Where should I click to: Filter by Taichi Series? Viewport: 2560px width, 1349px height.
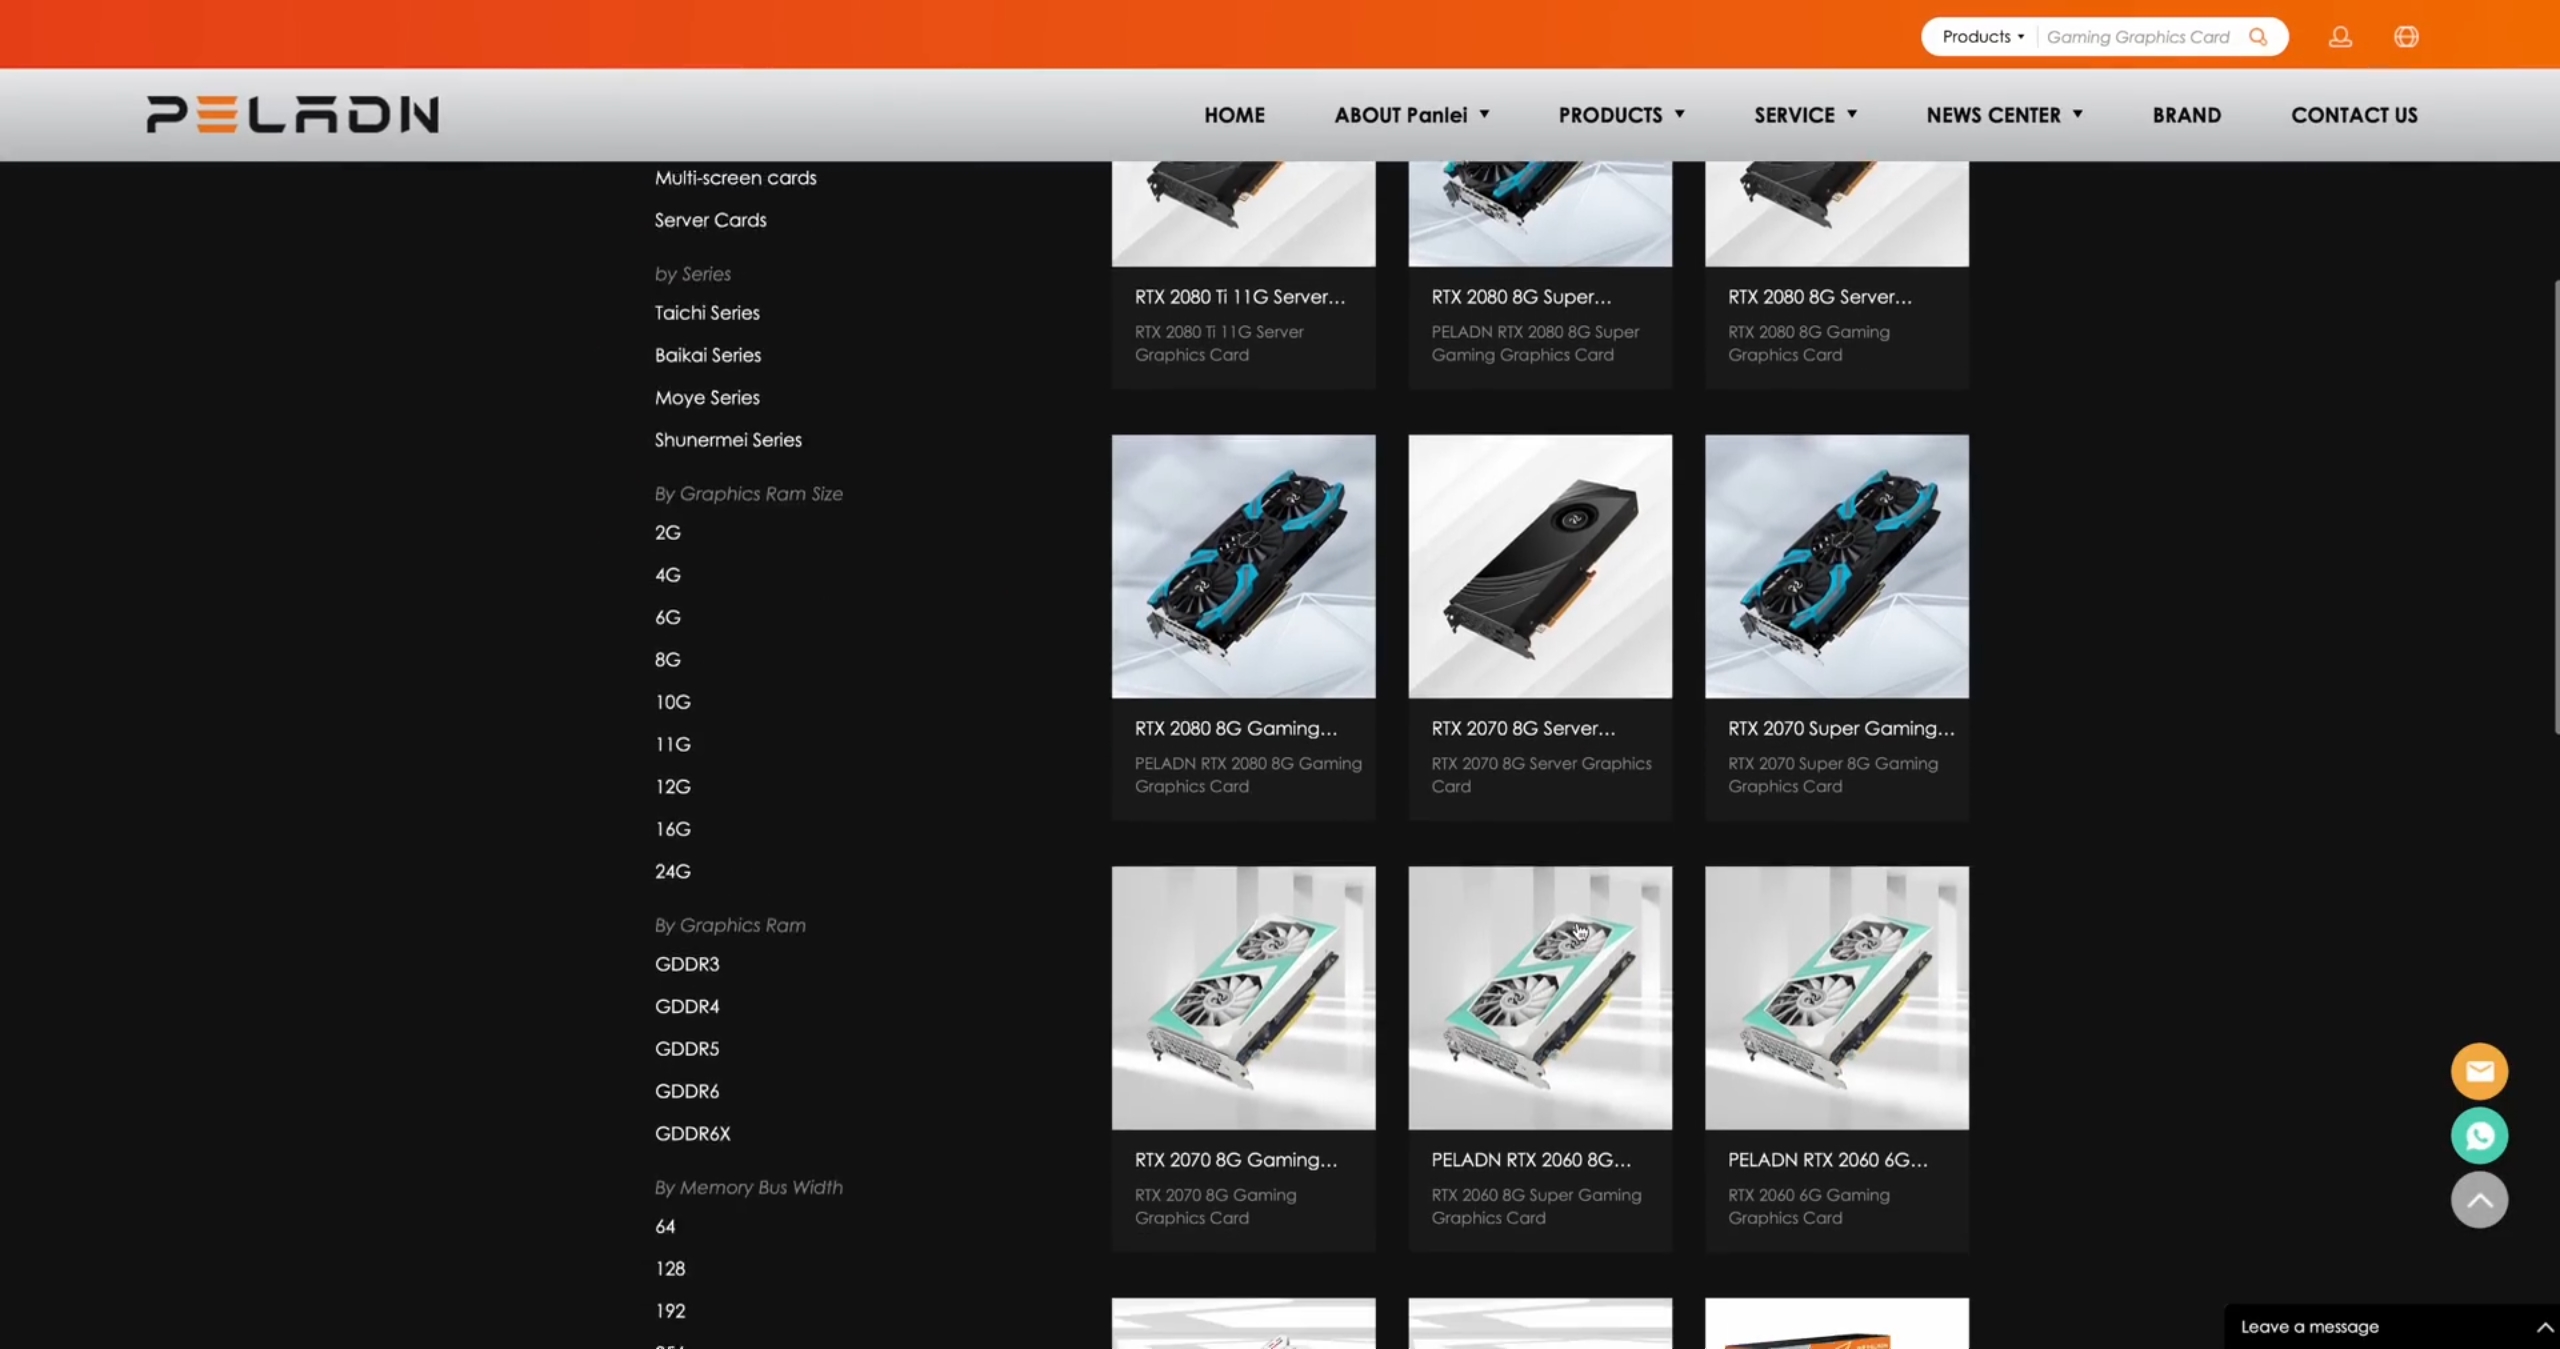707,313
